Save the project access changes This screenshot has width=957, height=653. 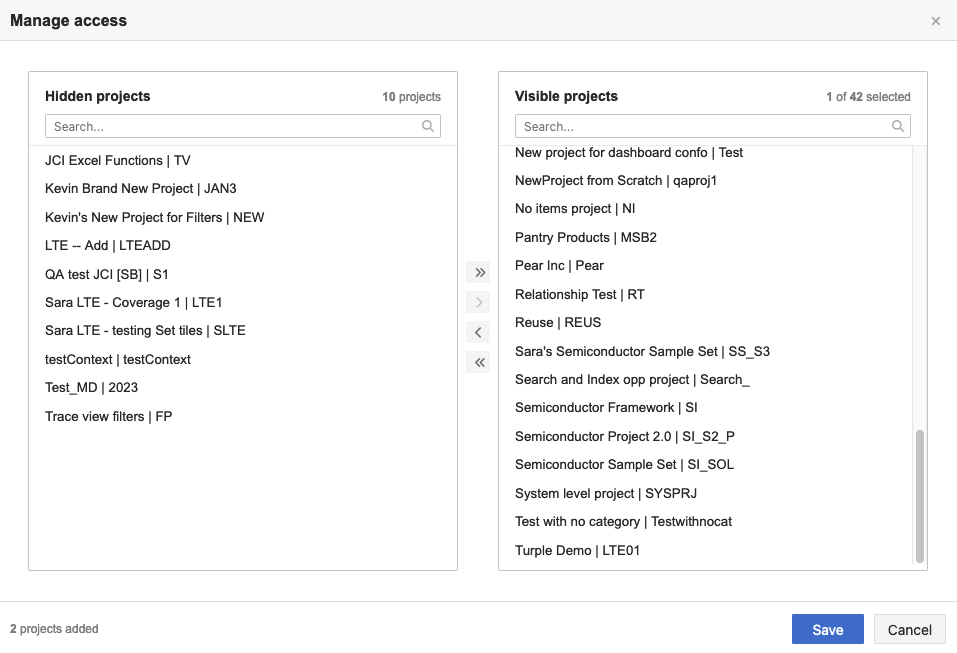click(x=827, y=629)
